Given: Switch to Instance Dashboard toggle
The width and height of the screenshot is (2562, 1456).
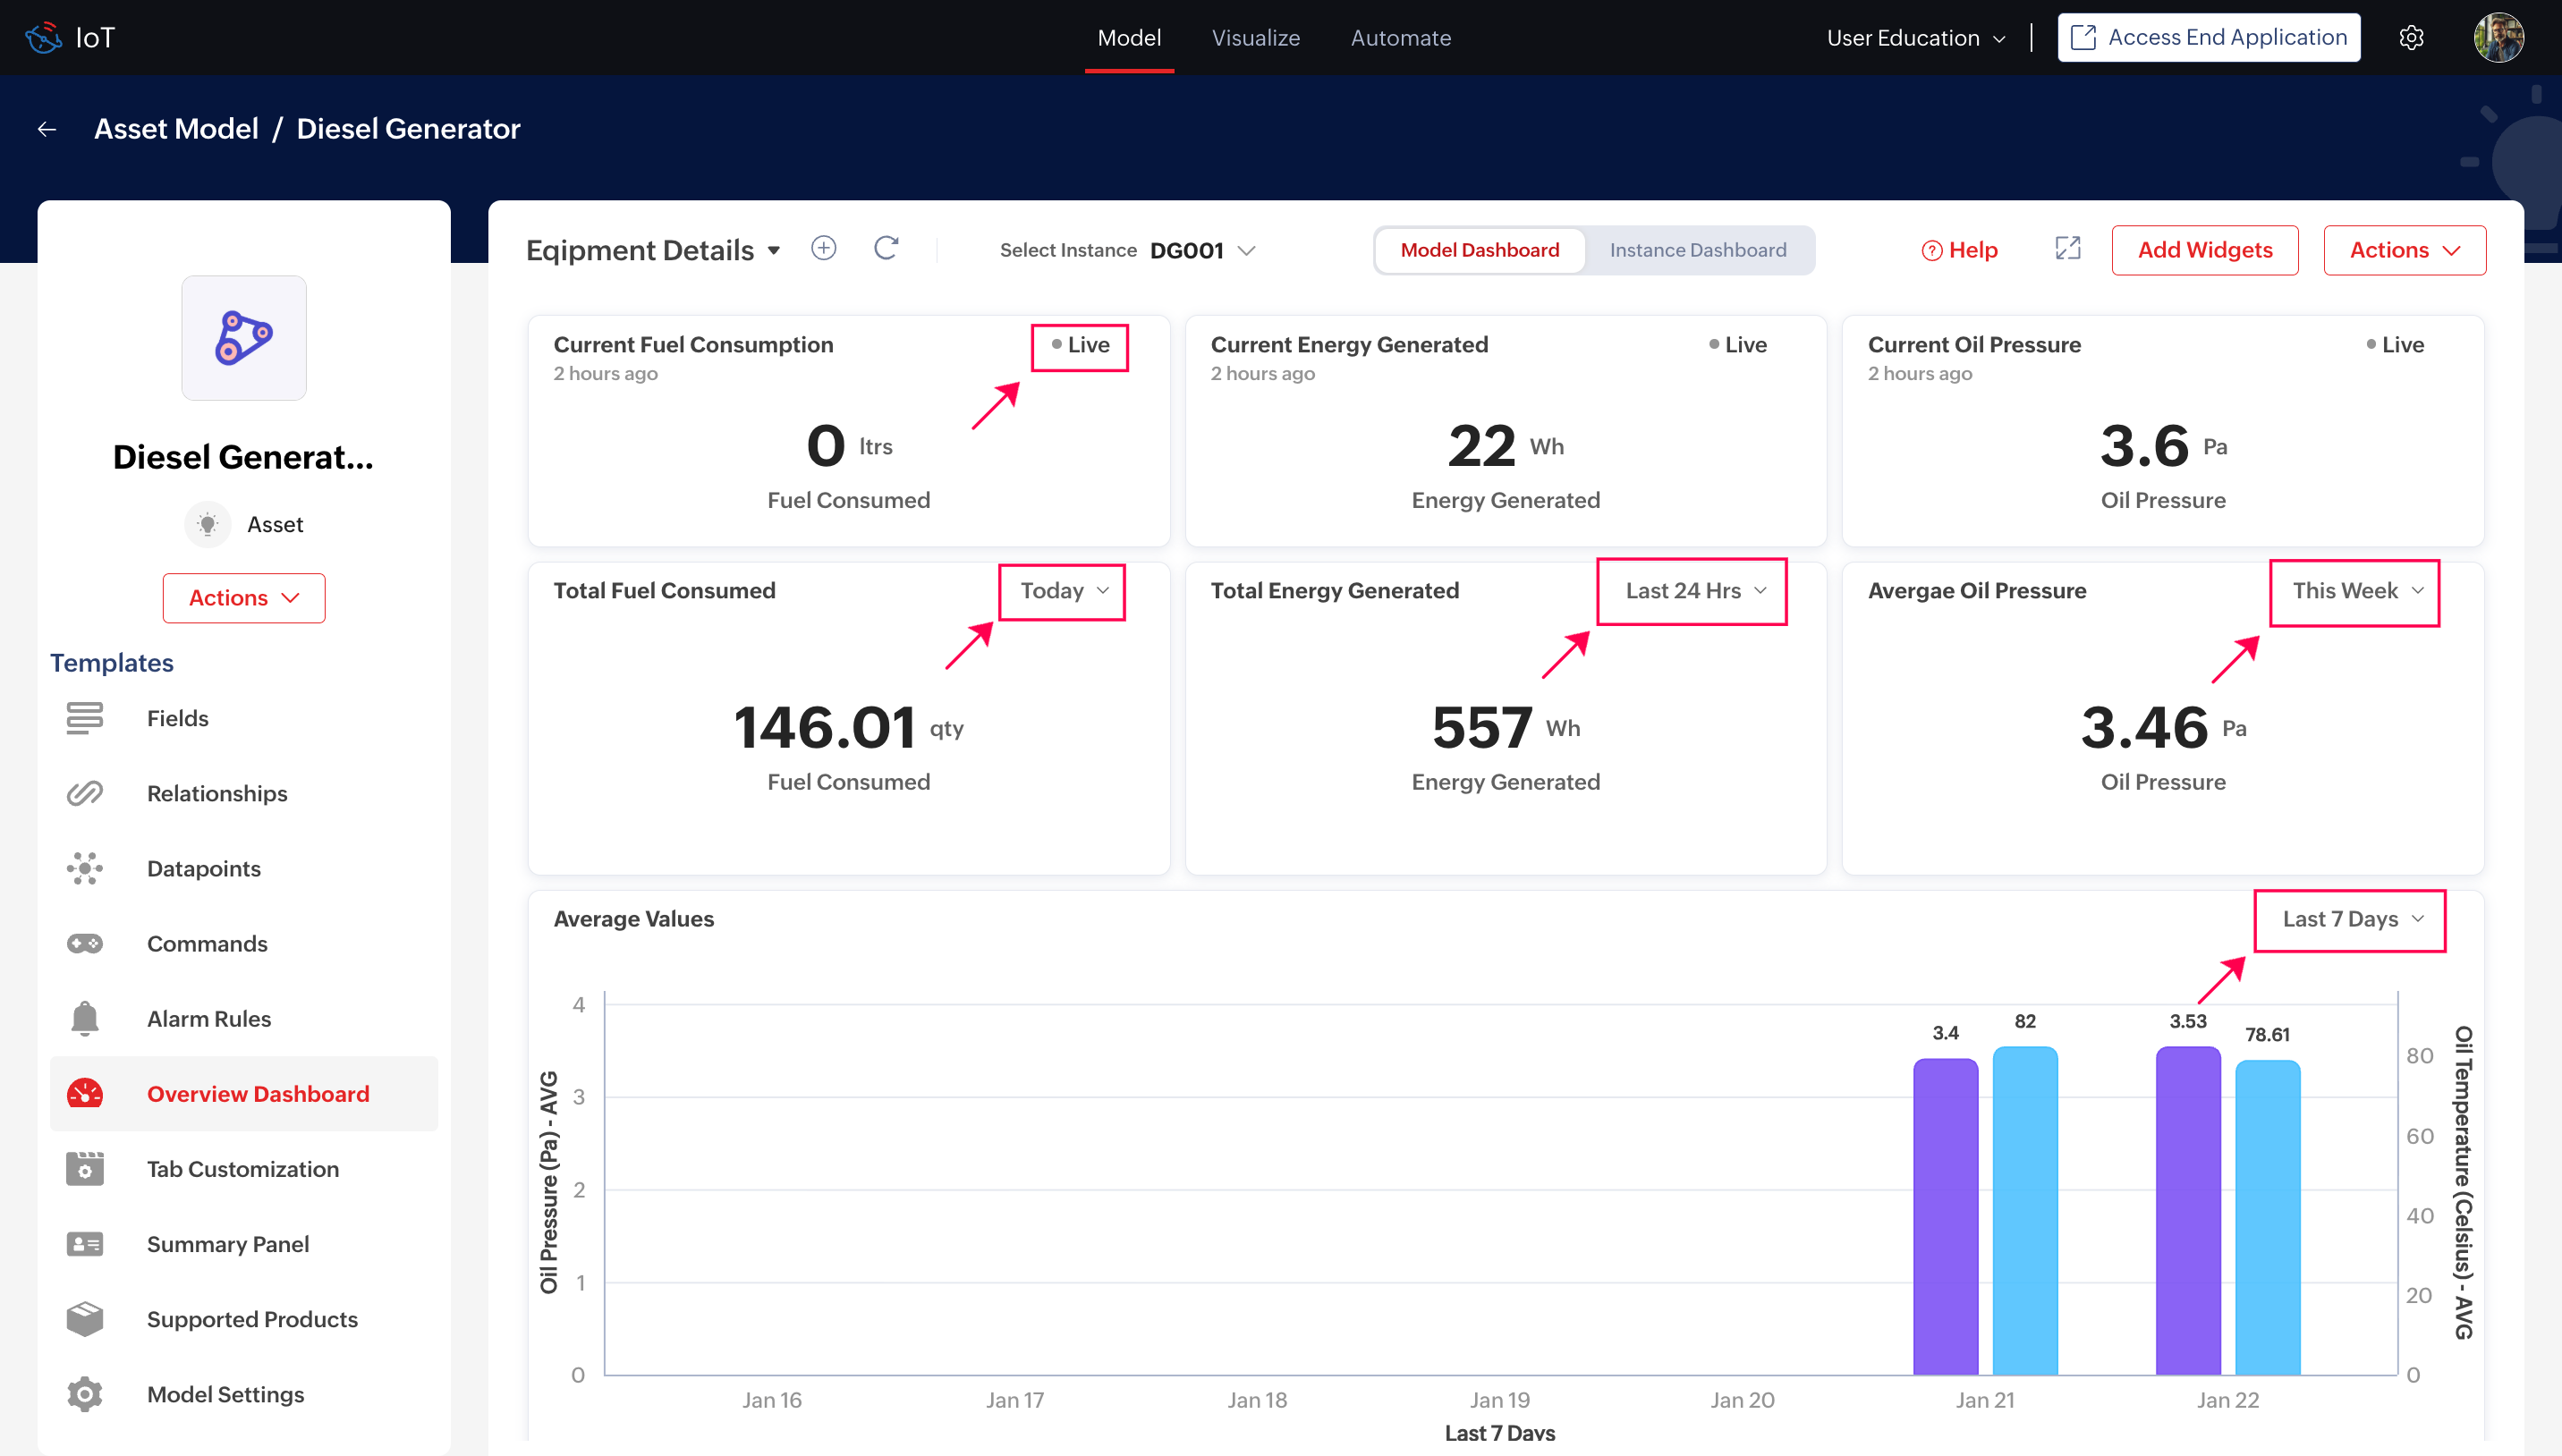Looking at the screenshot, I should [x=1697, y=250].
